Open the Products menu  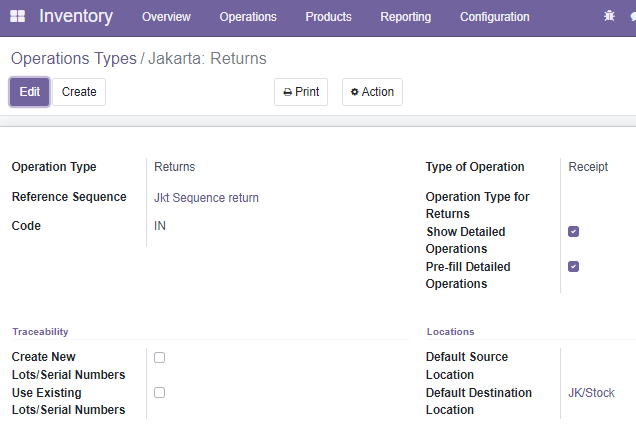(328, 17)
